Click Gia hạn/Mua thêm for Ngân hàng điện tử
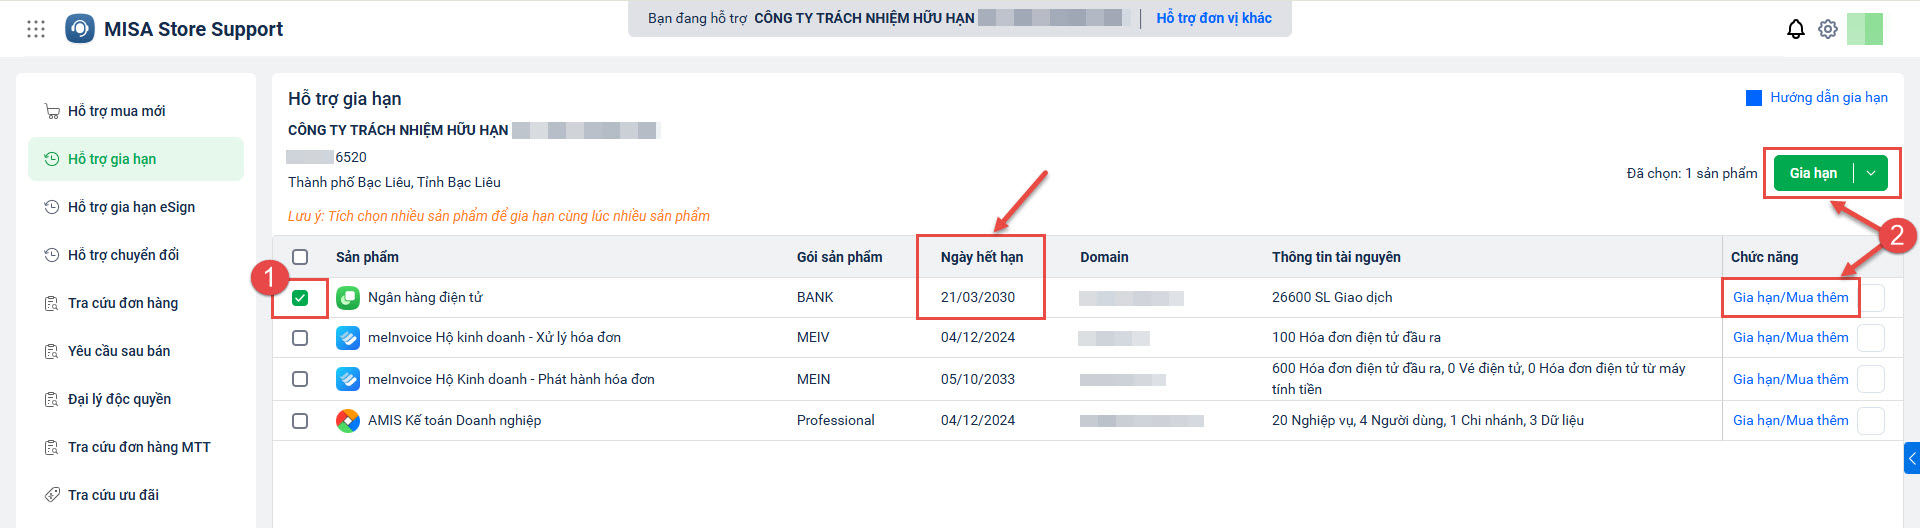 click(1790, 297)
